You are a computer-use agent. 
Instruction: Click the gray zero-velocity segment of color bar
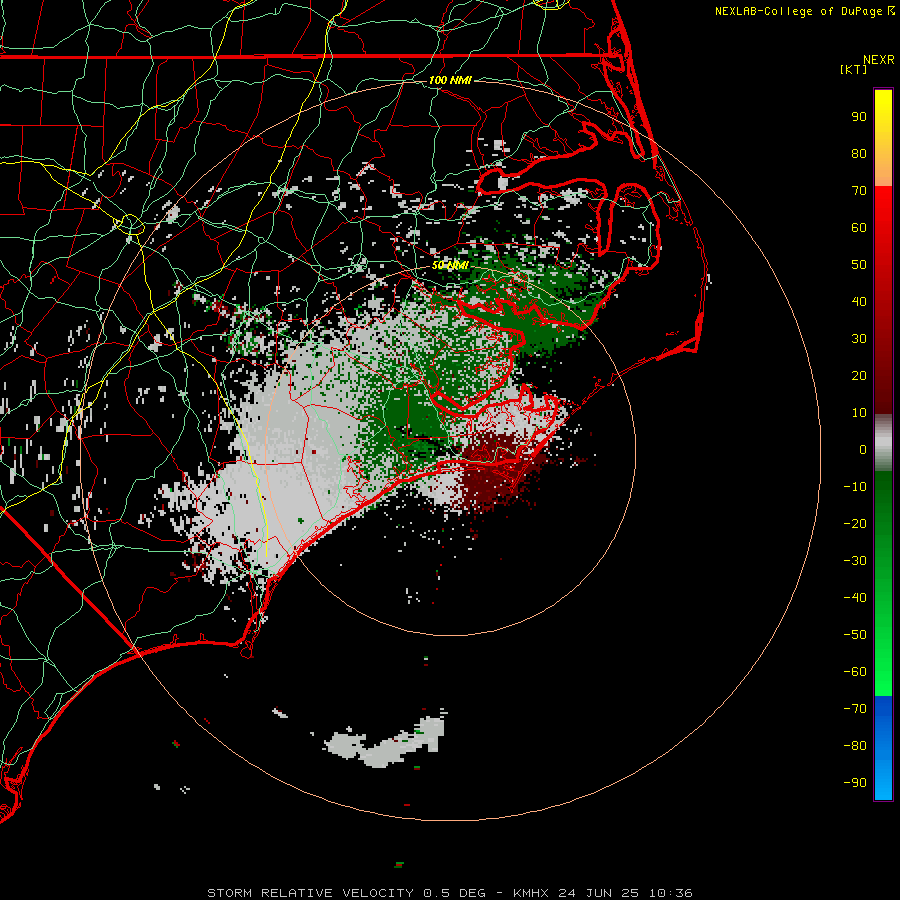[883, 443]
